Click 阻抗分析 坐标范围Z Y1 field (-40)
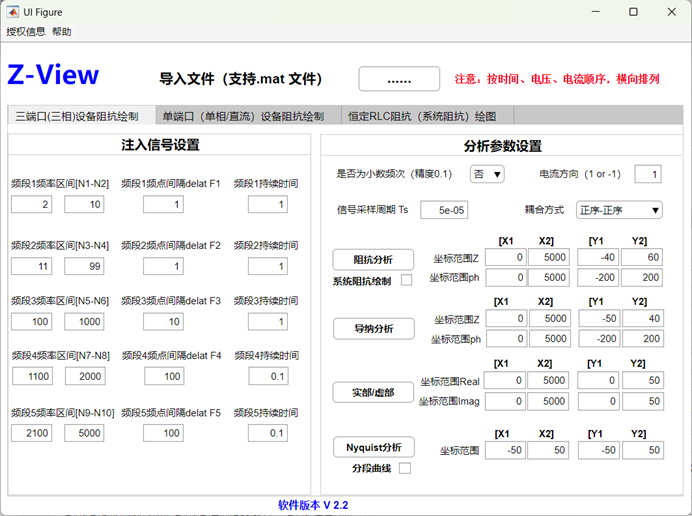The height and width of the screenshot is (516, 692). (598, 257)
